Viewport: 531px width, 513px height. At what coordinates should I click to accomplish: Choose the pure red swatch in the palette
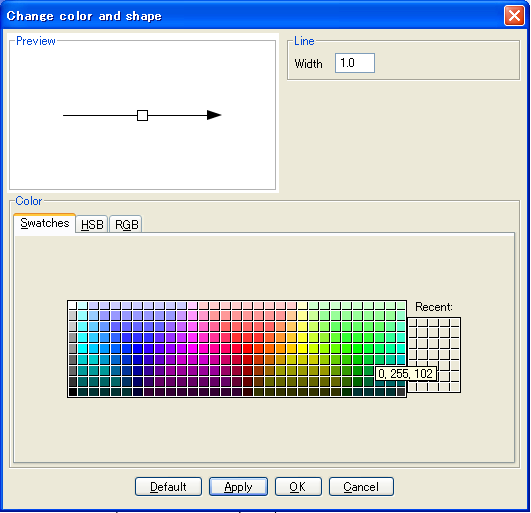point(248,348)
